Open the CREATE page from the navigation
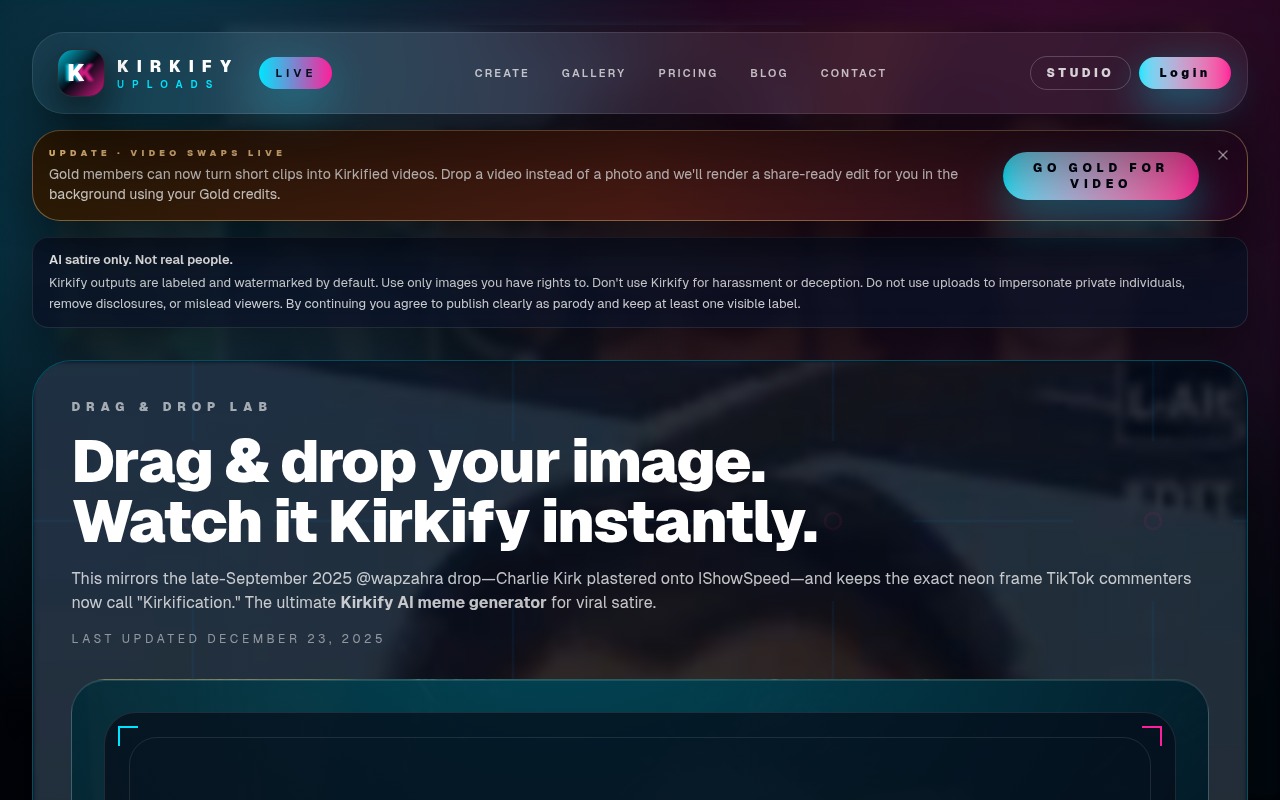 [501, 73]
